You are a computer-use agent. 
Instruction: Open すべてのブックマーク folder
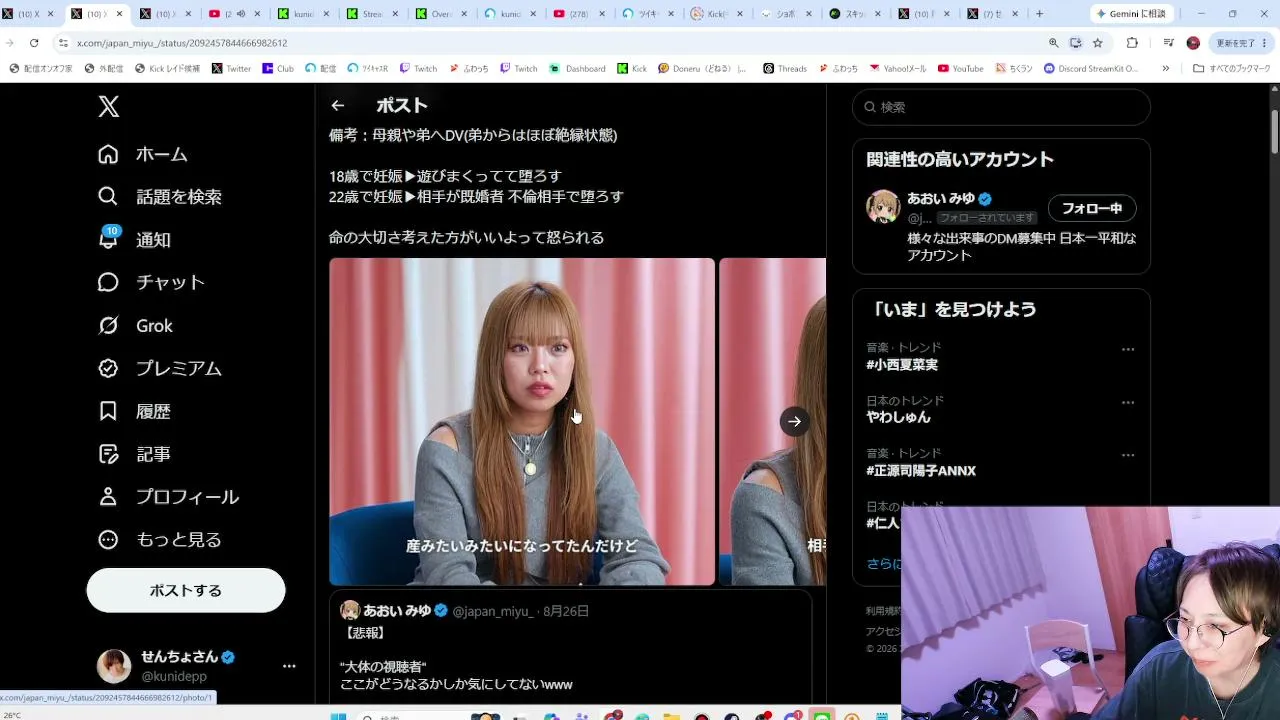point(1232,69)
